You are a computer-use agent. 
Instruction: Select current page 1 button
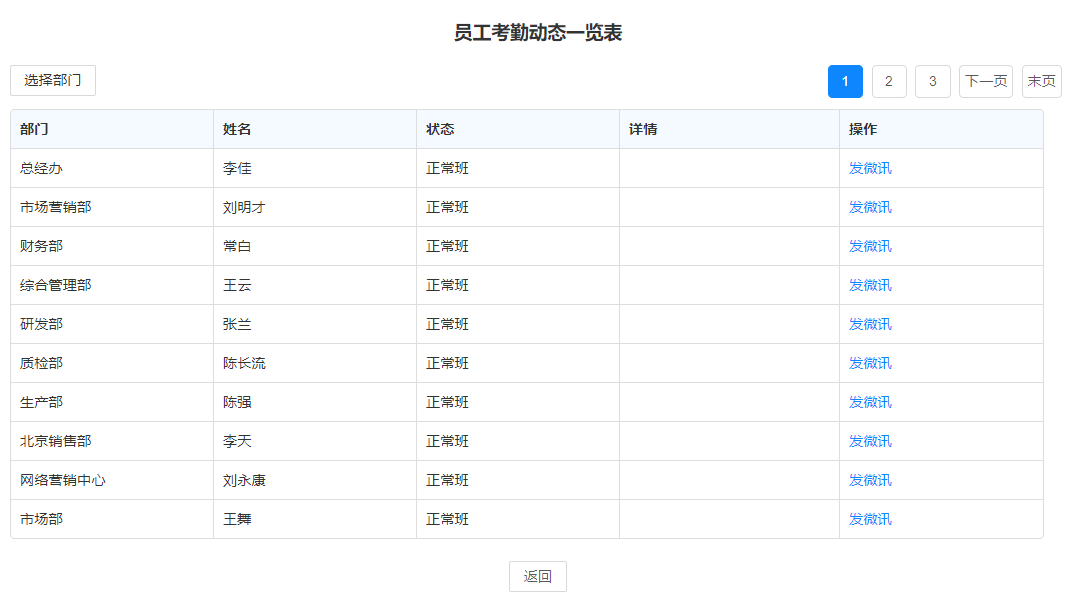(845, 81)
